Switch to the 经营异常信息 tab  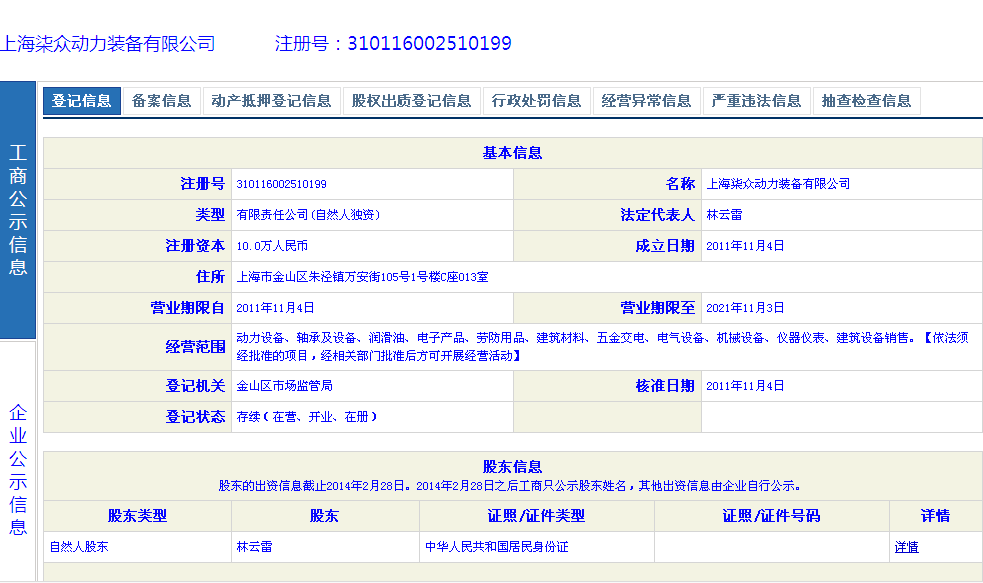tap(646, 101)
